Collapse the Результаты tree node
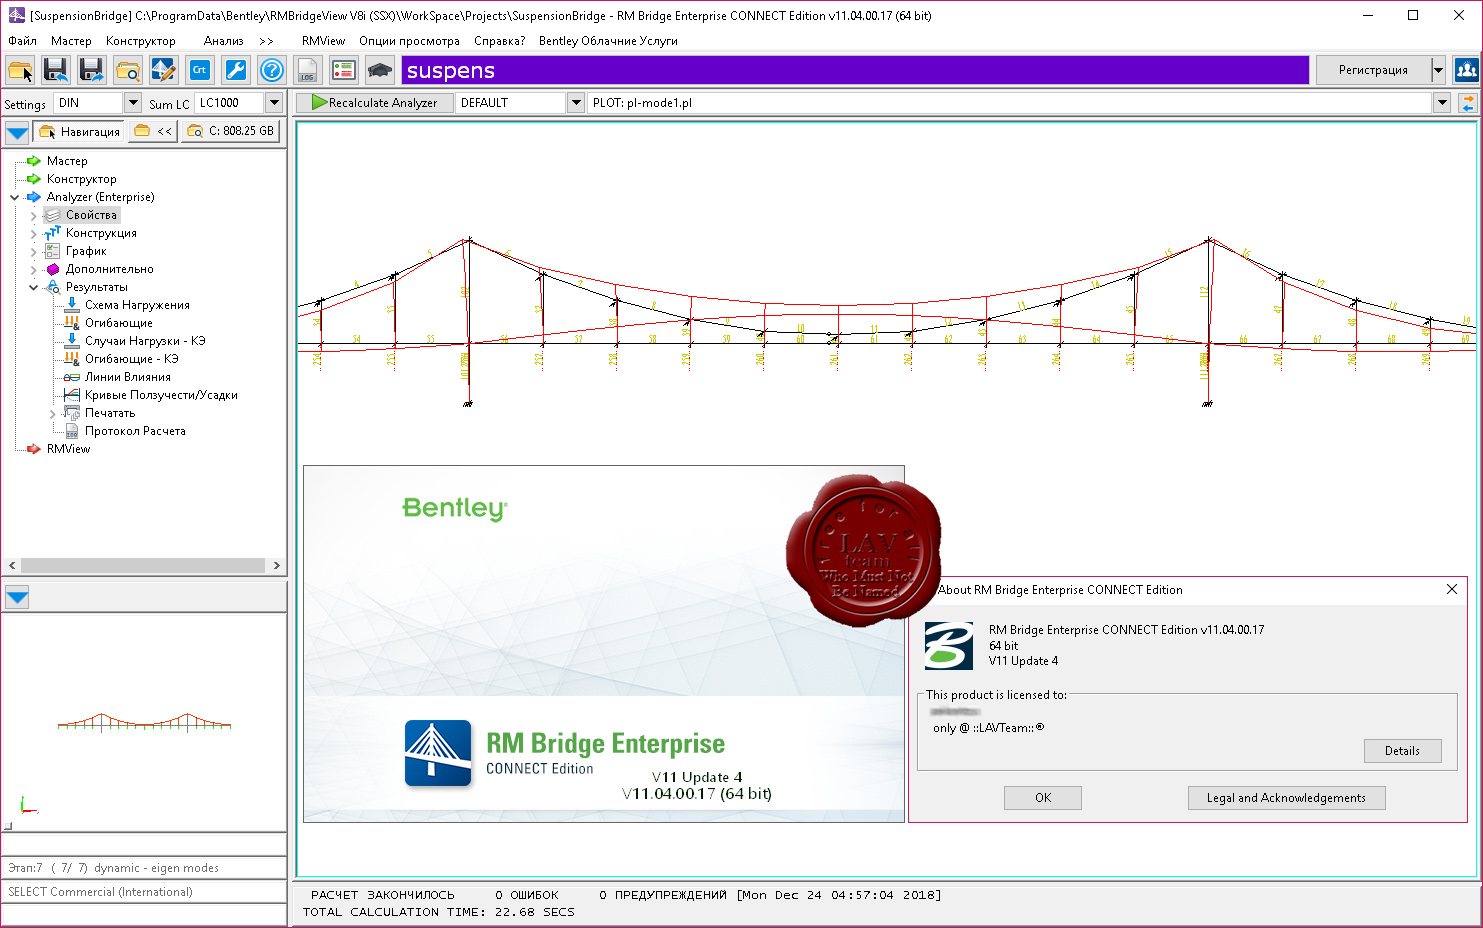 click(33, 287)
